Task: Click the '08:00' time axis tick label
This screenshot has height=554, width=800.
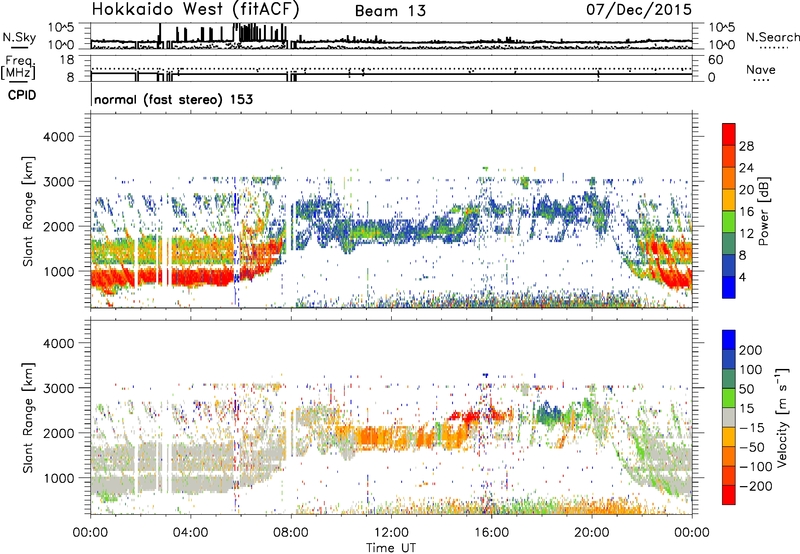Action: click(x=291, y=533)
